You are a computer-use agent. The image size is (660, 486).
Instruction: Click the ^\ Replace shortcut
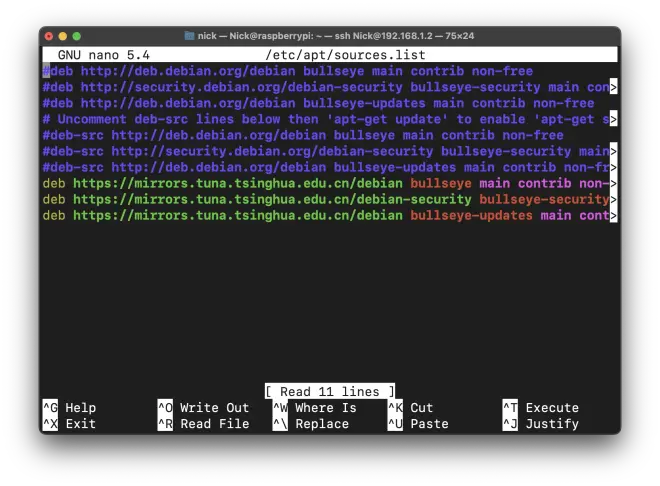point(311,424)
